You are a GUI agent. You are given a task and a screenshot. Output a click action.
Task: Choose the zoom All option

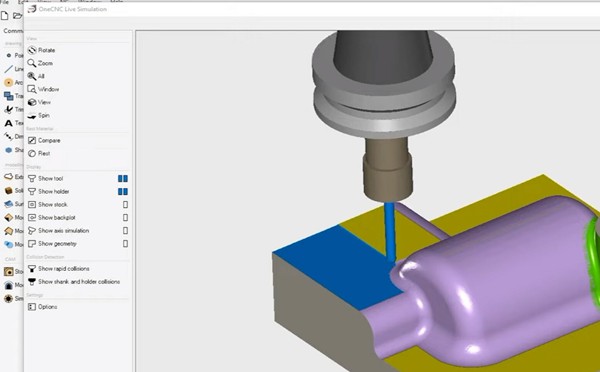point(36,76)
